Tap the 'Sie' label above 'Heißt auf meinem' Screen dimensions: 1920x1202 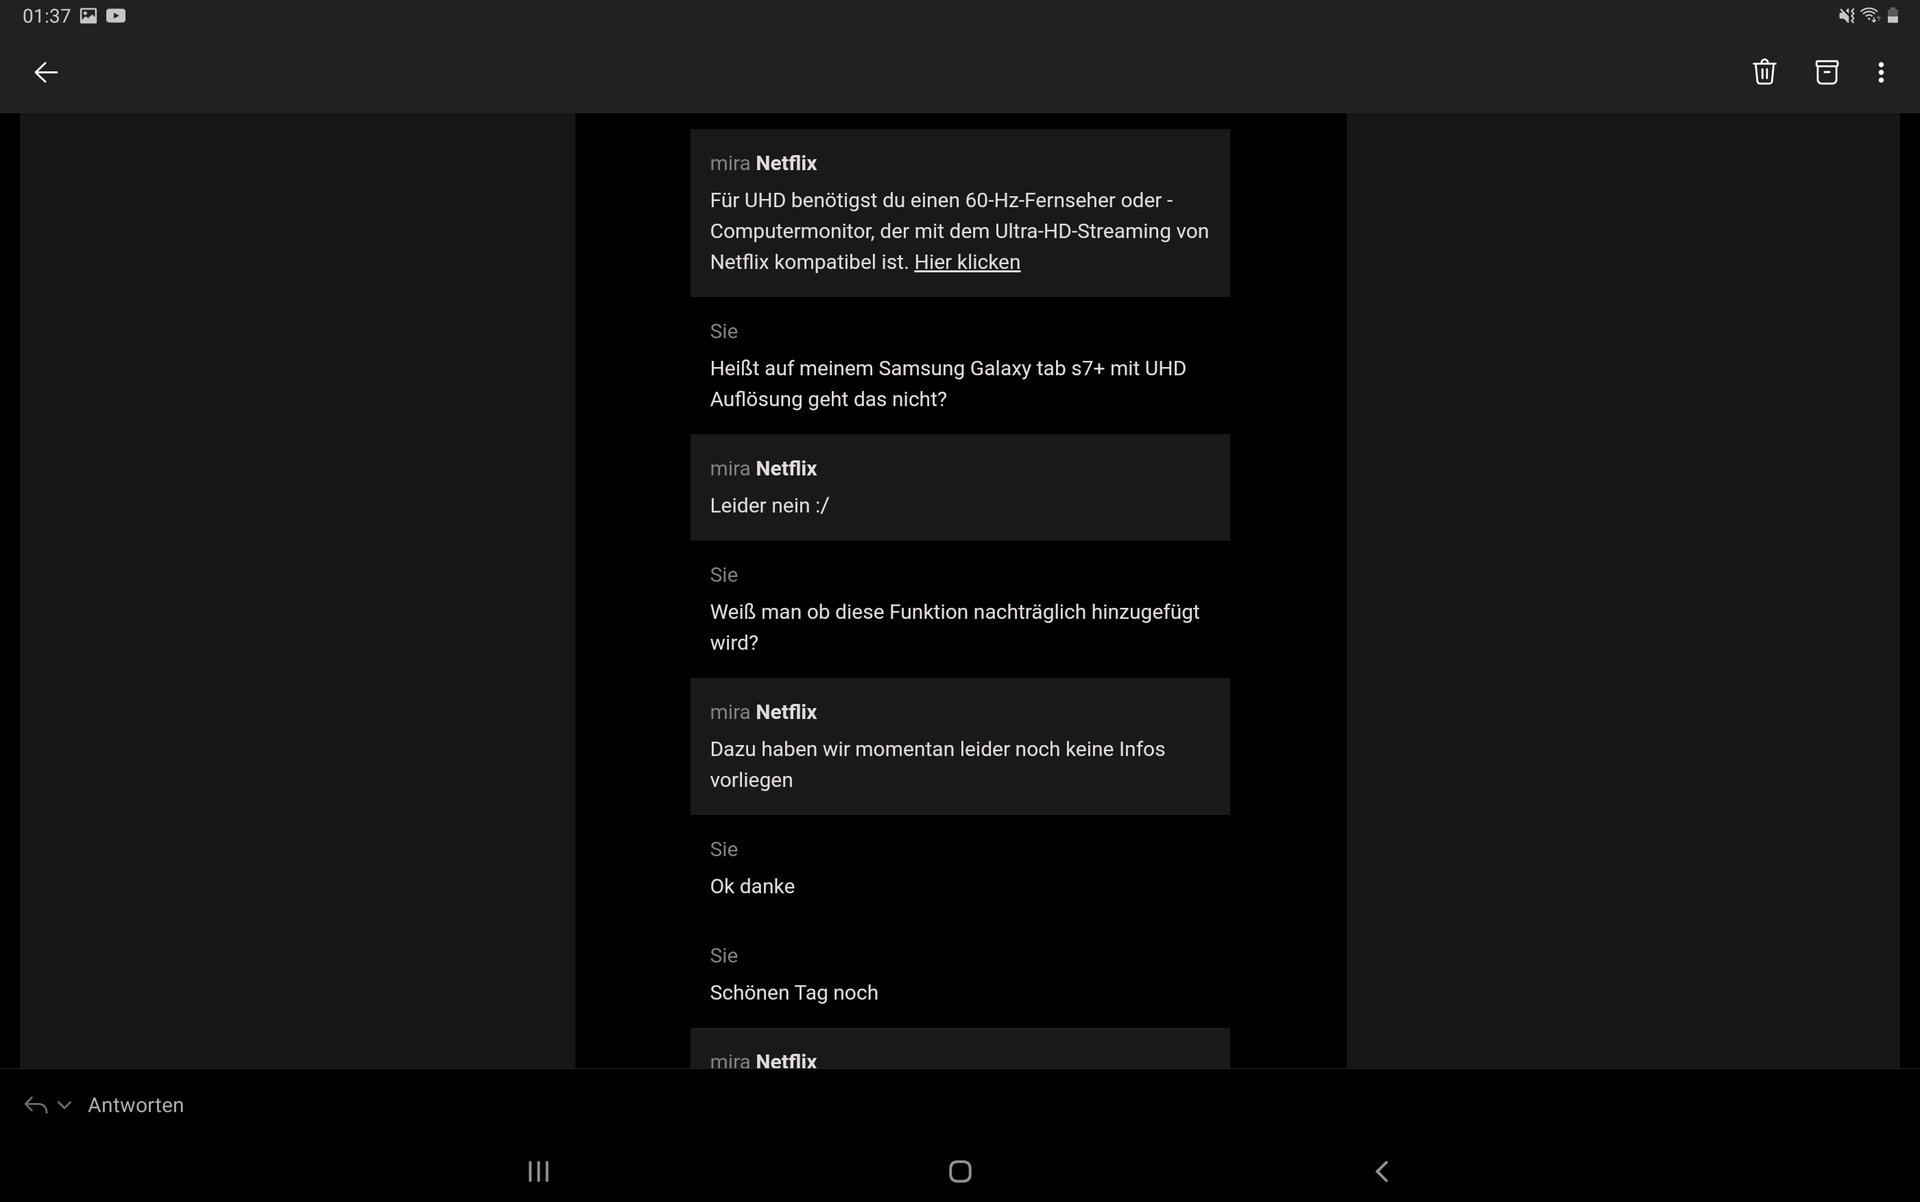tap(724, 331)
